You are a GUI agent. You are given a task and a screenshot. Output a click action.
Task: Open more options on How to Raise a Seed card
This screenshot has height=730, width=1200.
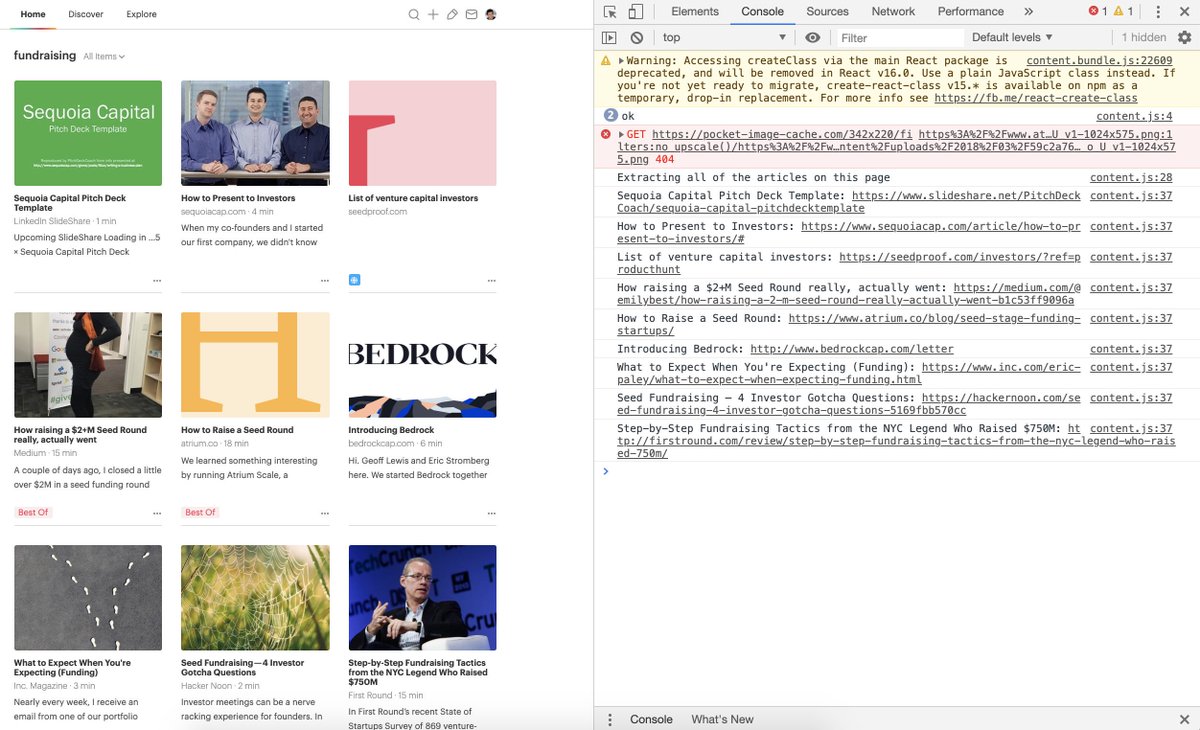tap(324, 513)
